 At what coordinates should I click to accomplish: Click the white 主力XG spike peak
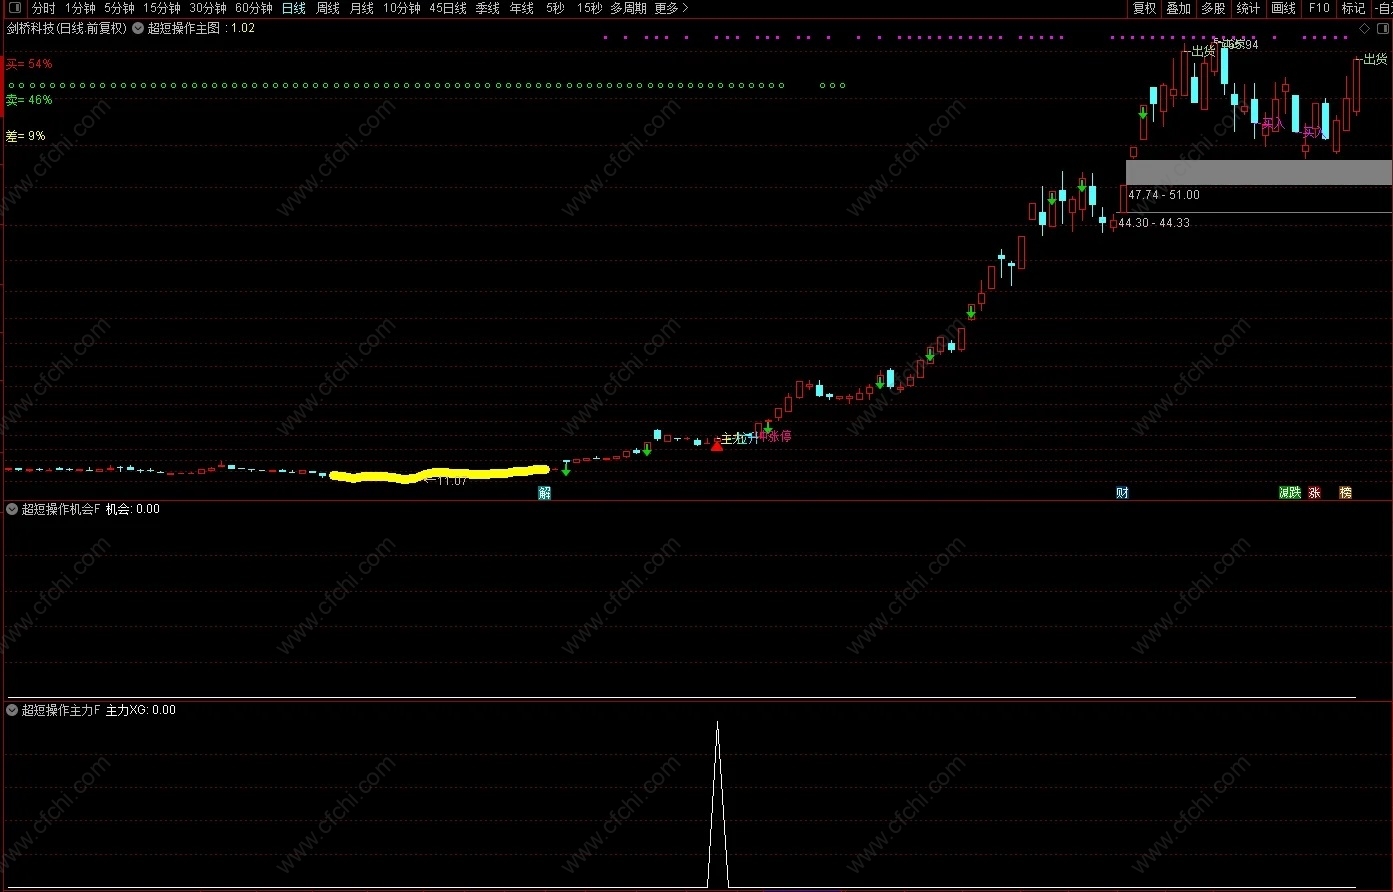tap(717, 722)
